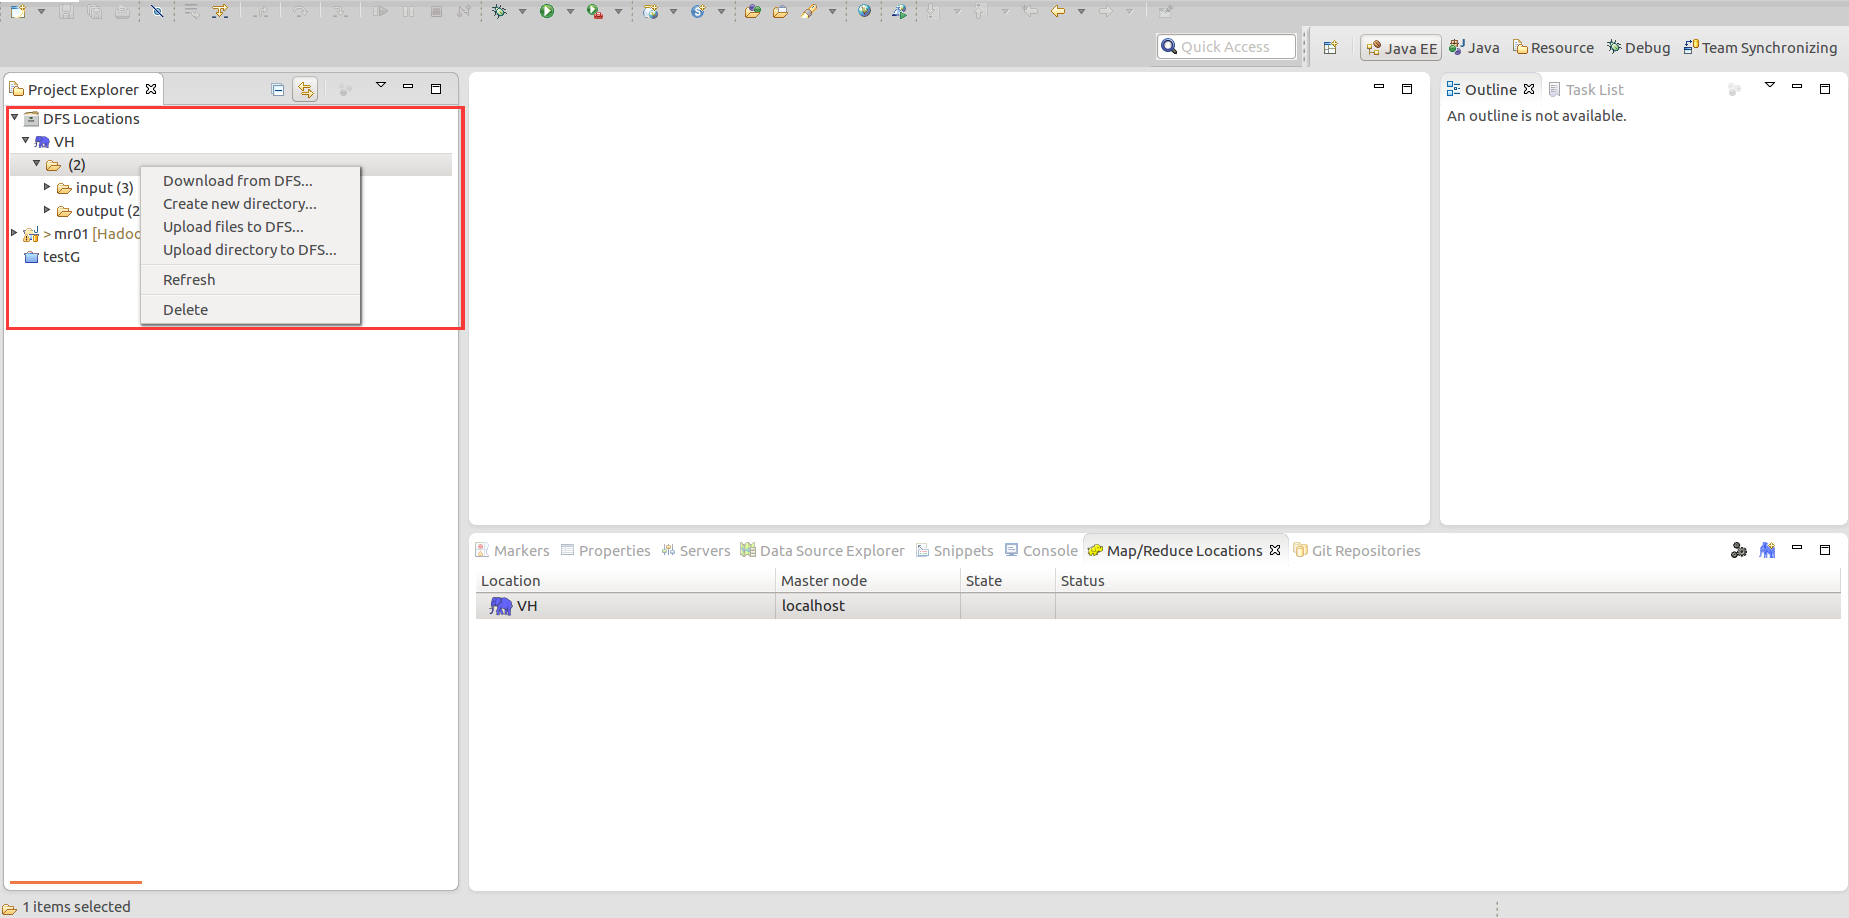
Task: Click the blue elephant icon in Map/Reduce Locations panel
Action: [x=500, y=605]
